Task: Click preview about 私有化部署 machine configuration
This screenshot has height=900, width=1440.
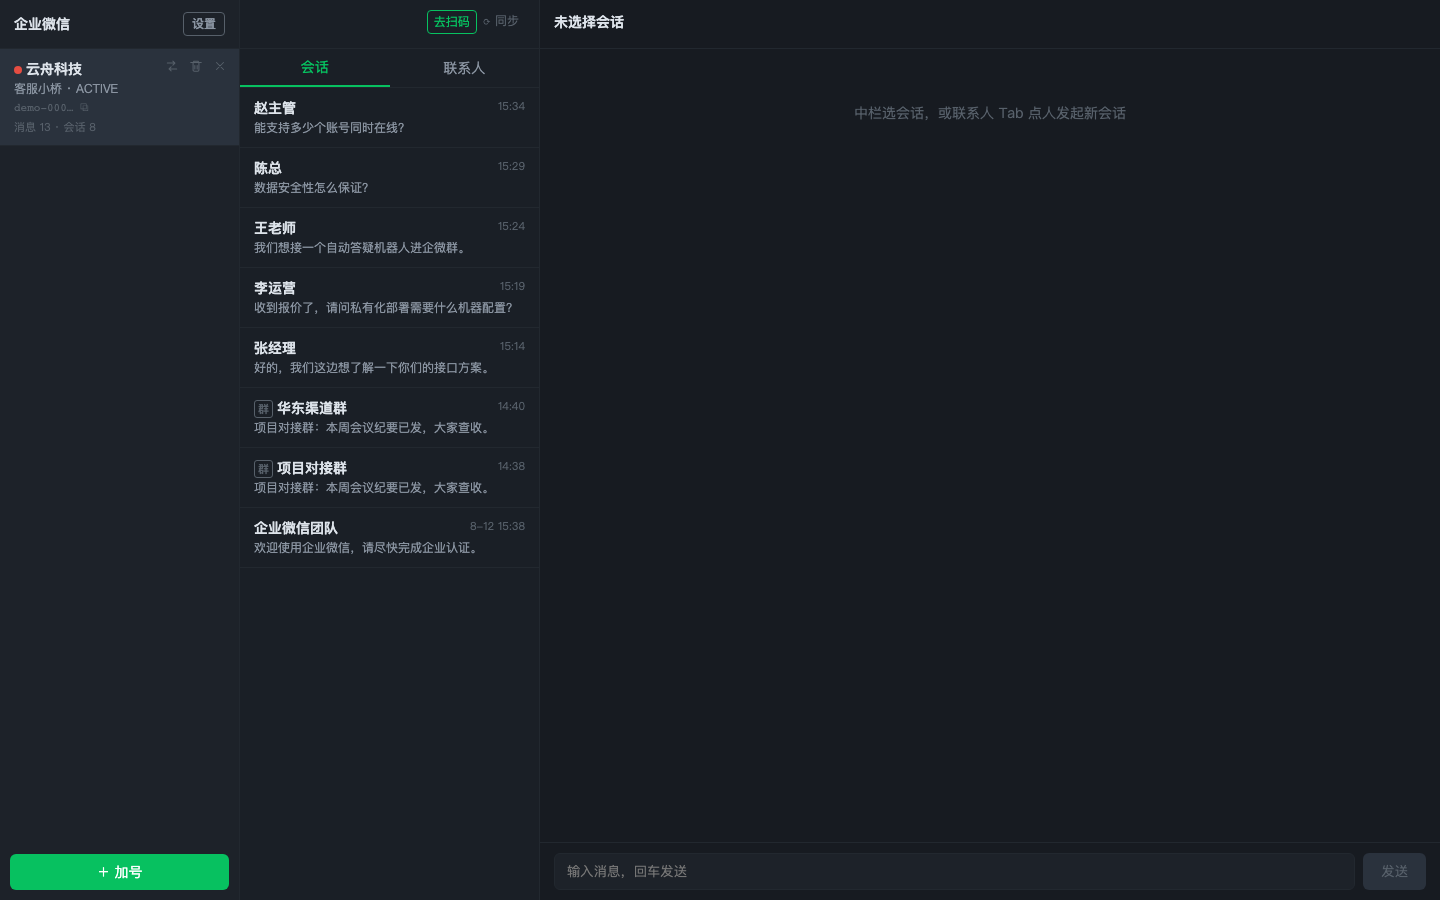Action: [x=383, y=308]
